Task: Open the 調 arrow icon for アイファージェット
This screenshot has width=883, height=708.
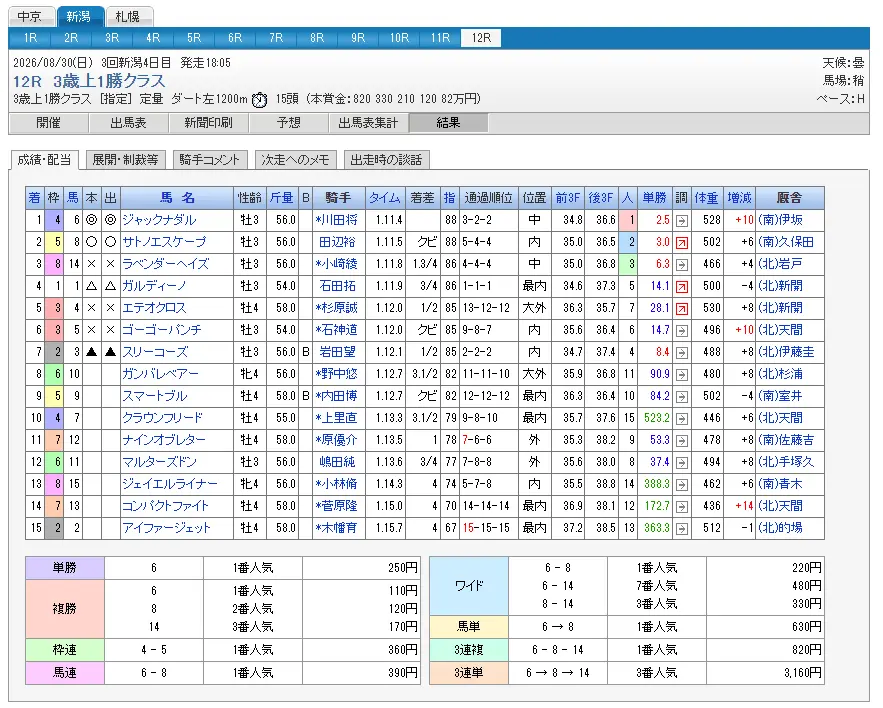Action: click(681, 528)
